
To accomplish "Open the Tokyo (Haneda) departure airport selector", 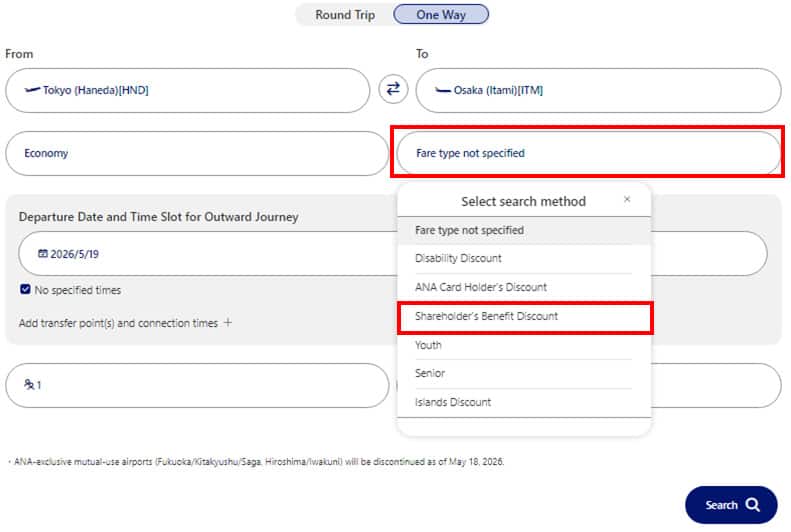I will (x=187, y=91).
